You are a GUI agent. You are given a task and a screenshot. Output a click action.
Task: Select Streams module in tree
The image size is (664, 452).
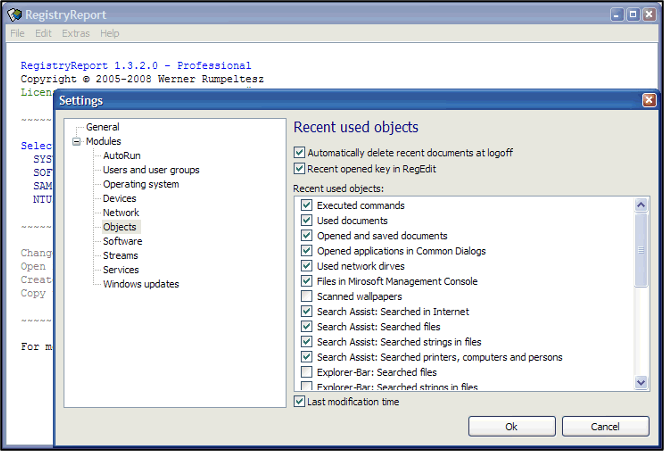point(120,256)
